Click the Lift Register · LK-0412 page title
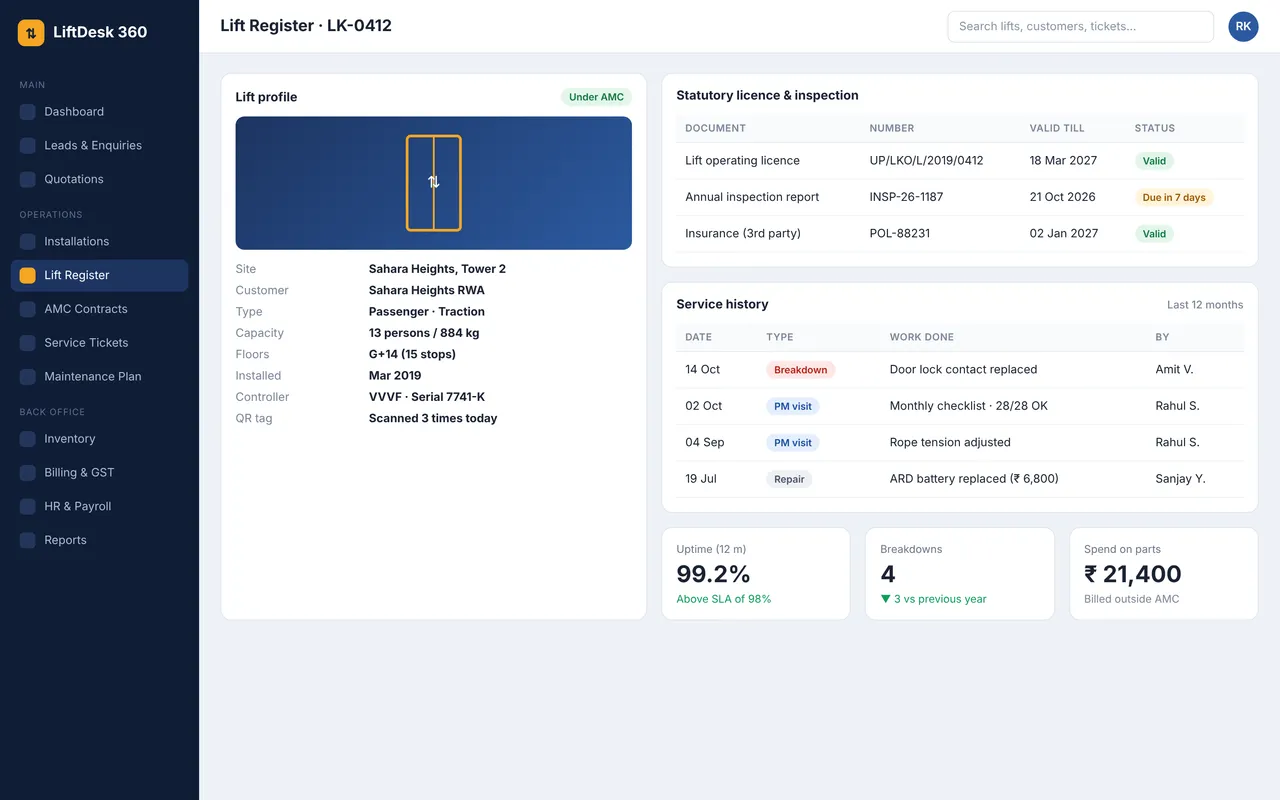1280x800 pixels. (306, 26)
